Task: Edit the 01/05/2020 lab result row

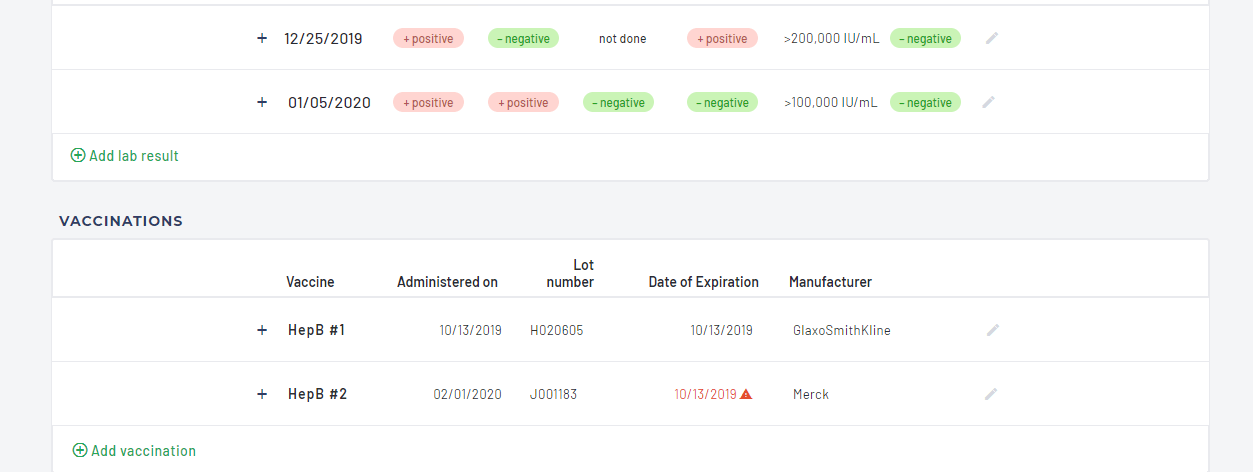Action: [988, 102]
